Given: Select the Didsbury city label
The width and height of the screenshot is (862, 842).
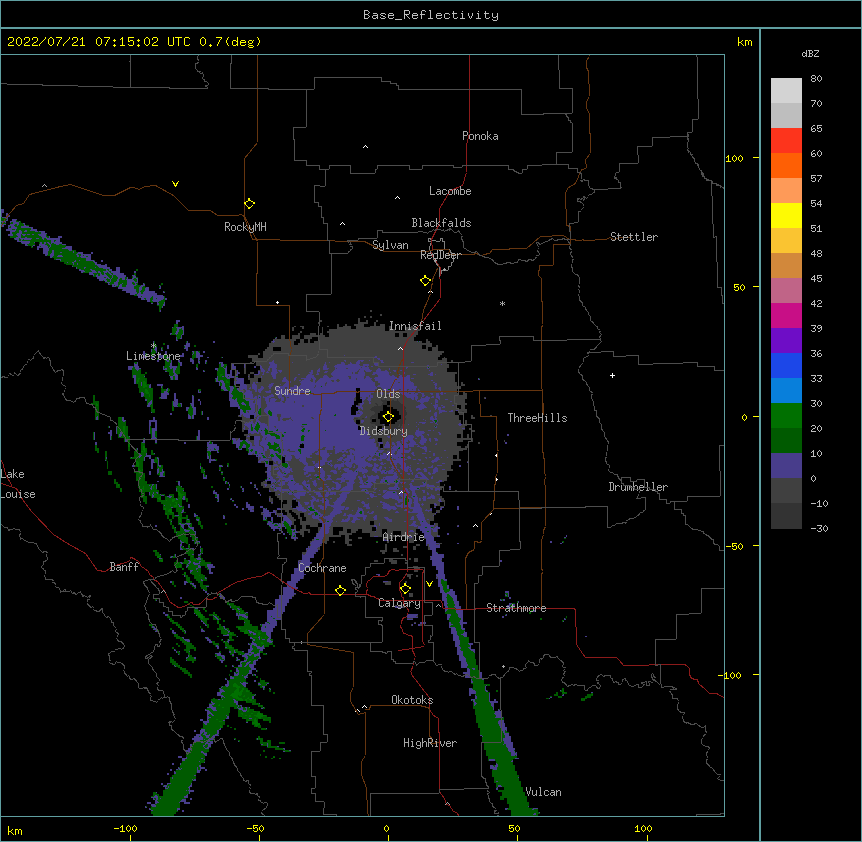Looking at the screenshot, I should pyautogui.click(x=384, y=431).
